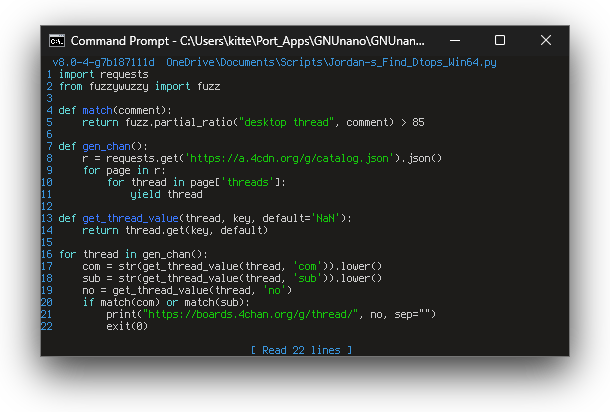
Task: Click line number 3 in the gutter
Action: click(x=49, y=98)
